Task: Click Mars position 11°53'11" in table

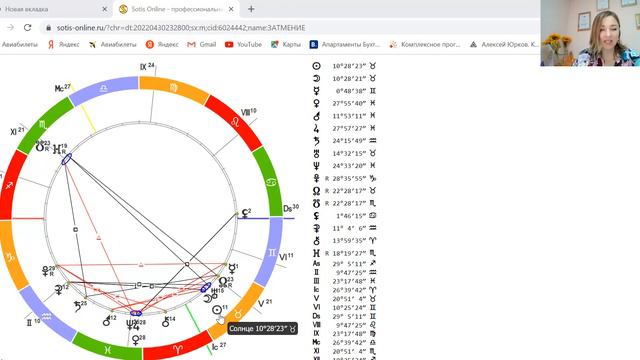Action: coord(348,116)
